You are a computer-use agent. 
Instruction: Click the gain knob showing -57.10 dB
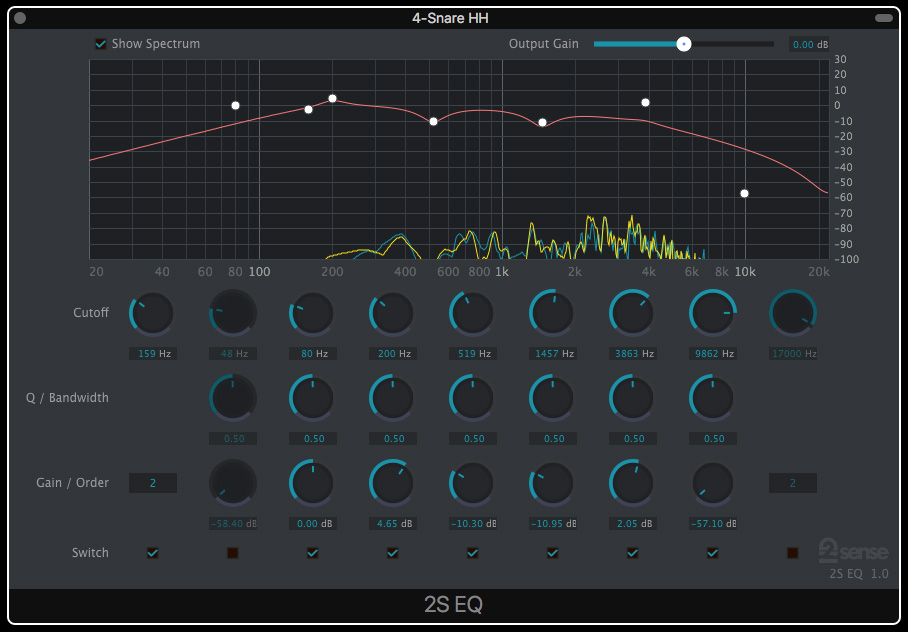pos(712,483)
